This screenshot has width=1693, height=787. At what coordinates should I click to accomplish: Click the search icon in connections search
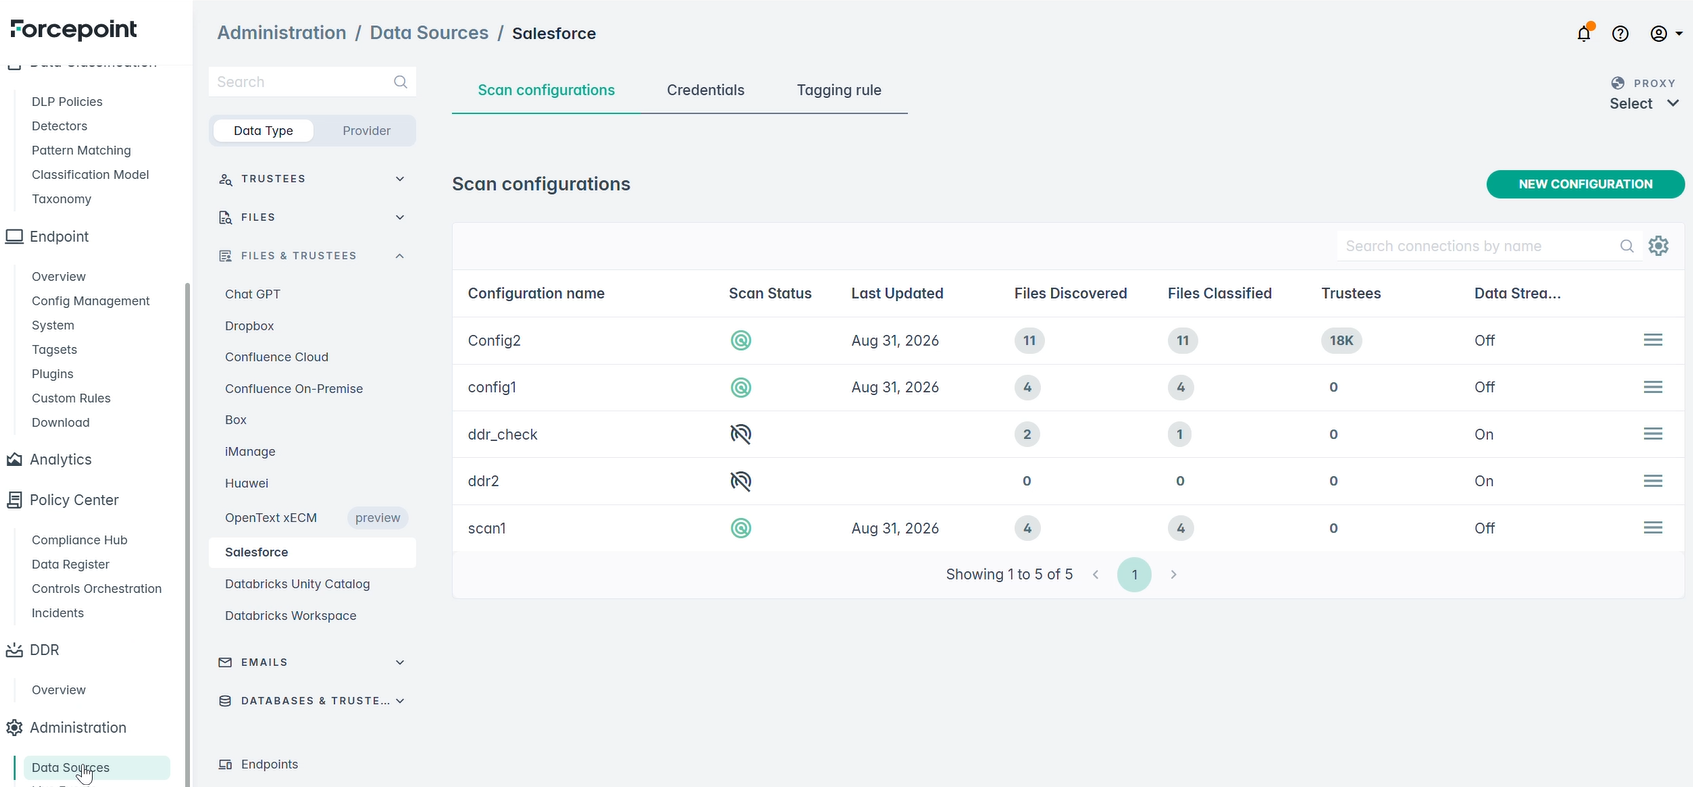pos(1627,246)
